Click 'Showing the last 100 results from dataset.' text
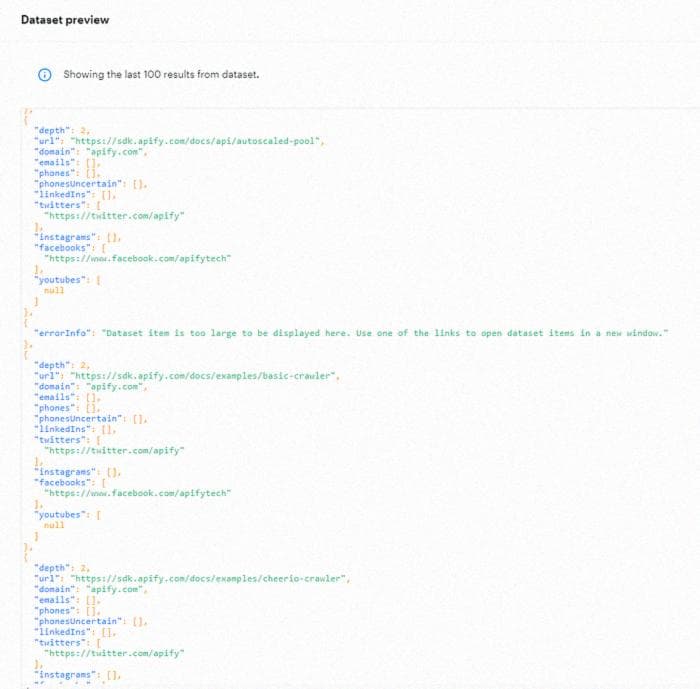Screen dimensions: 700x689 (x=161, y=74)
